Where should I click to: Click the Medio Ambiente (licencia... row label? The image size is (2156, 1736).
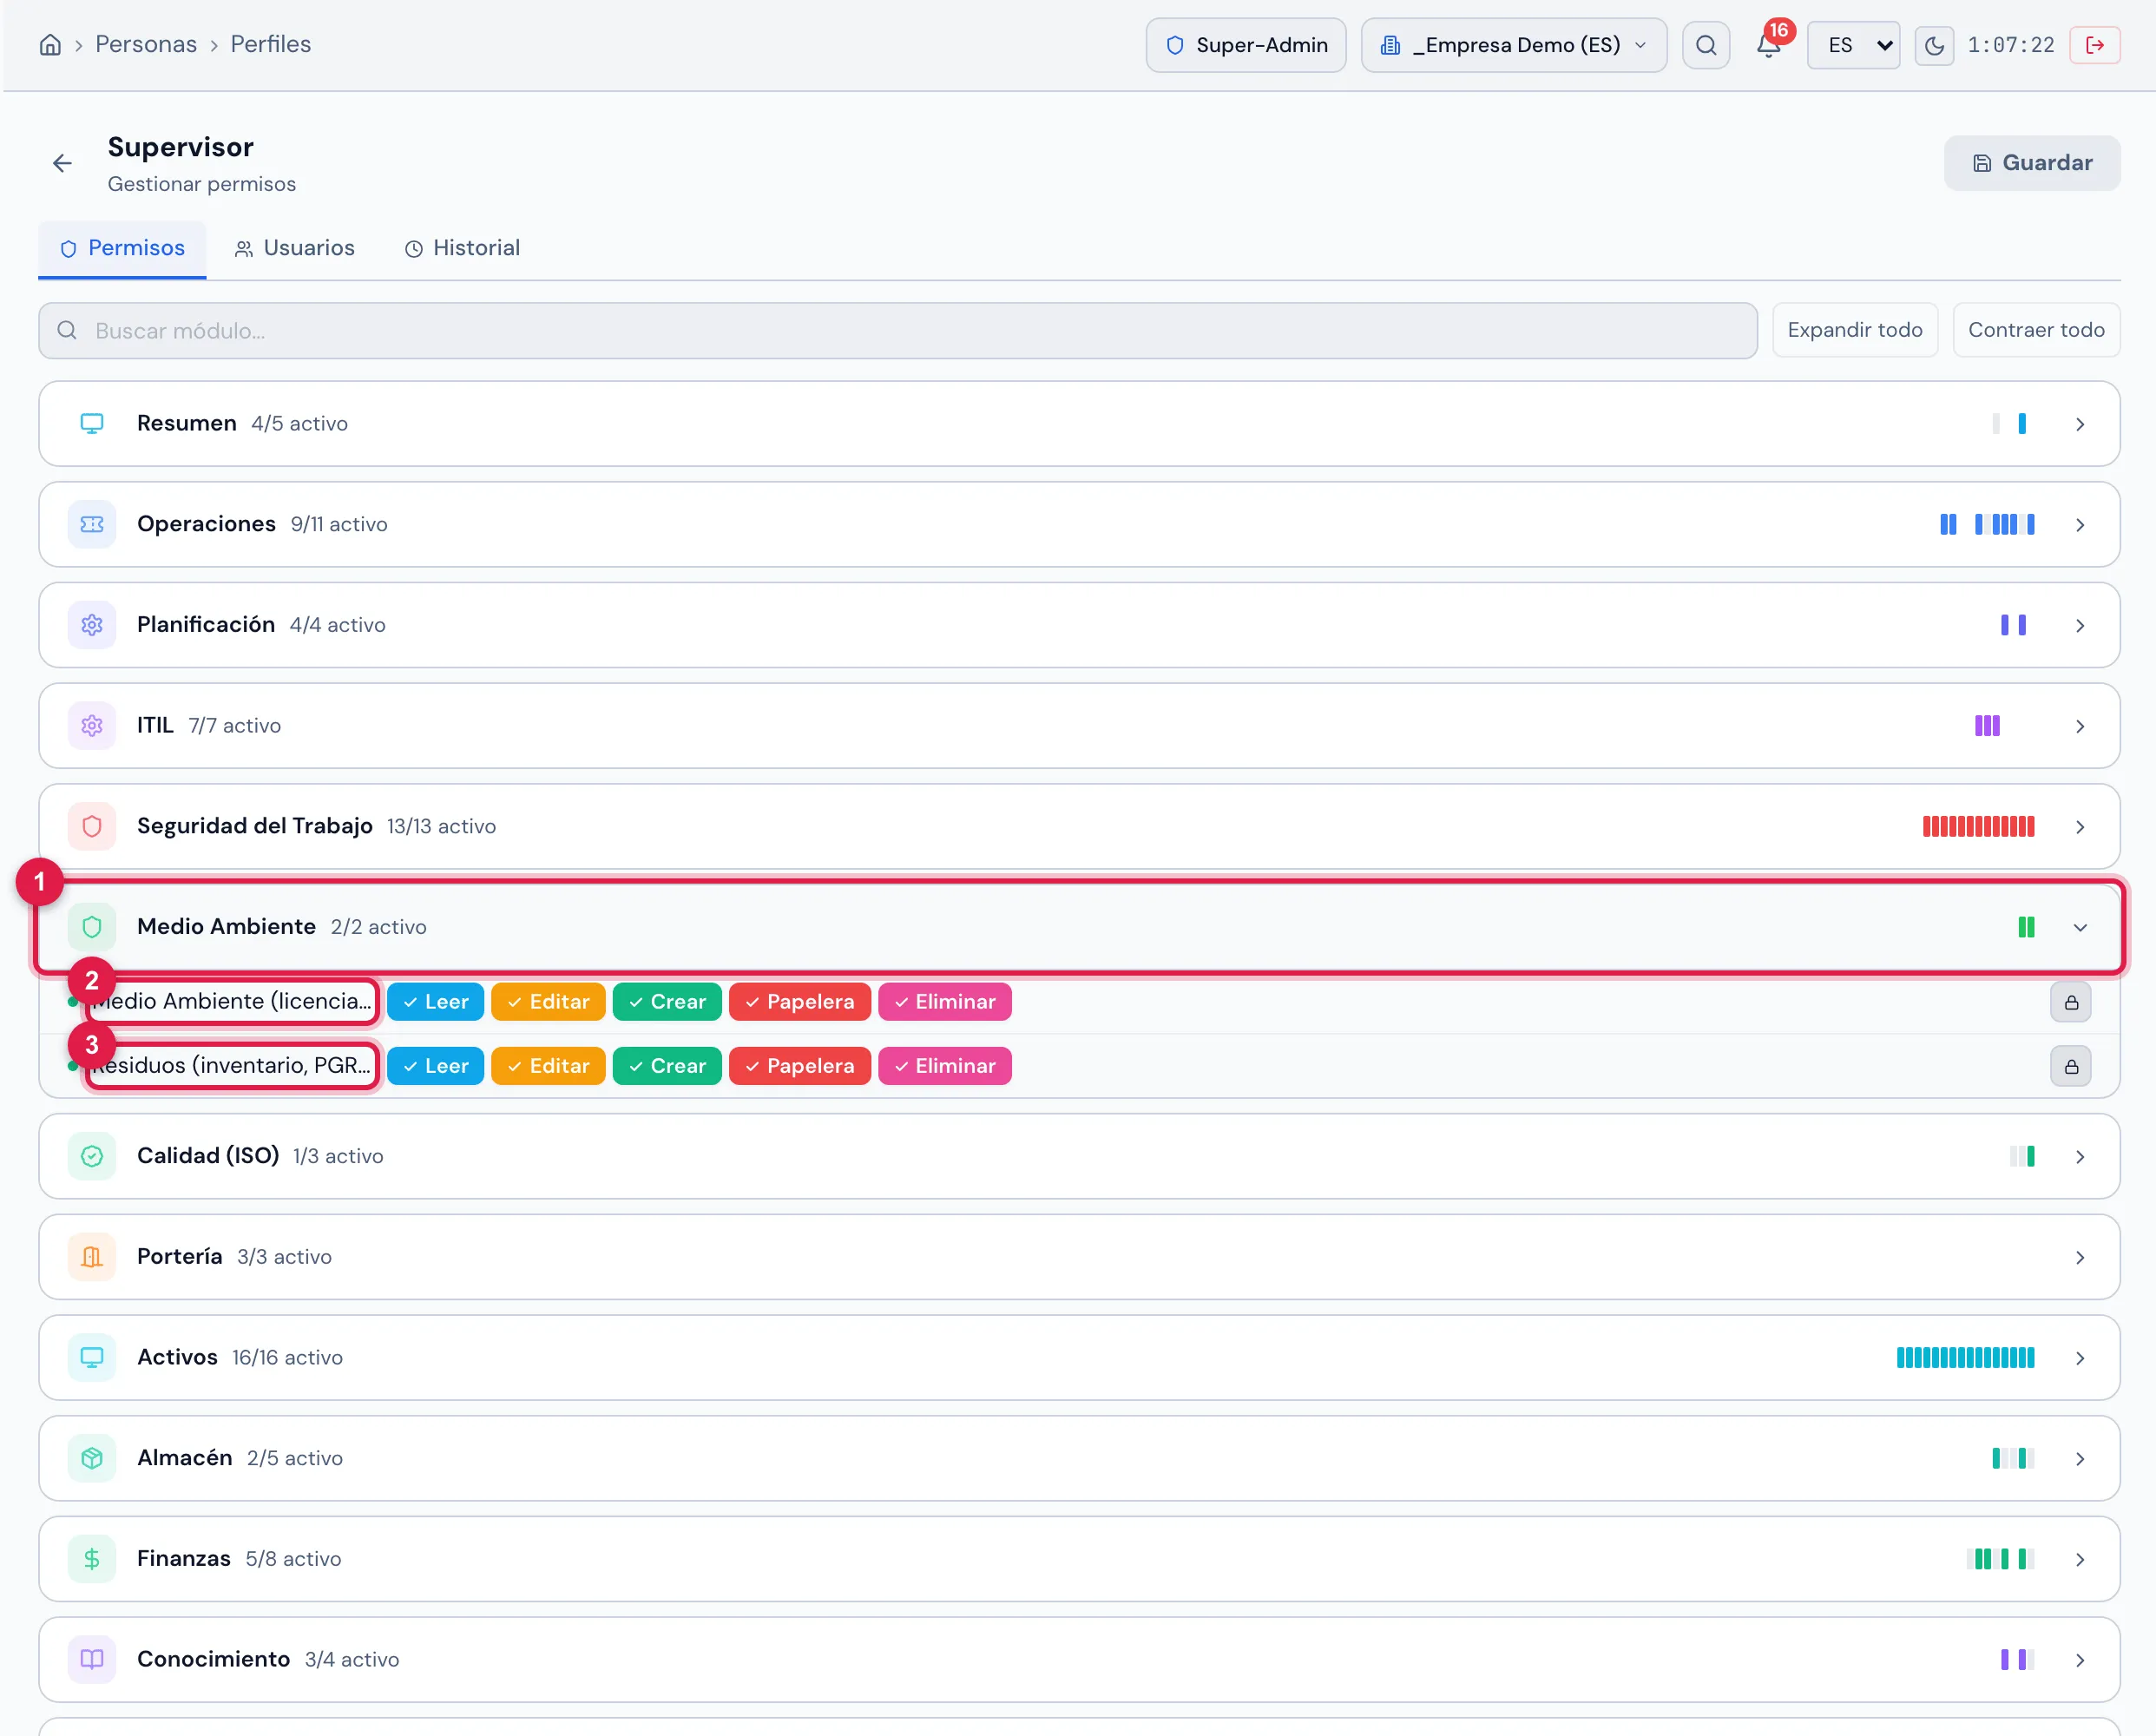232,1002
